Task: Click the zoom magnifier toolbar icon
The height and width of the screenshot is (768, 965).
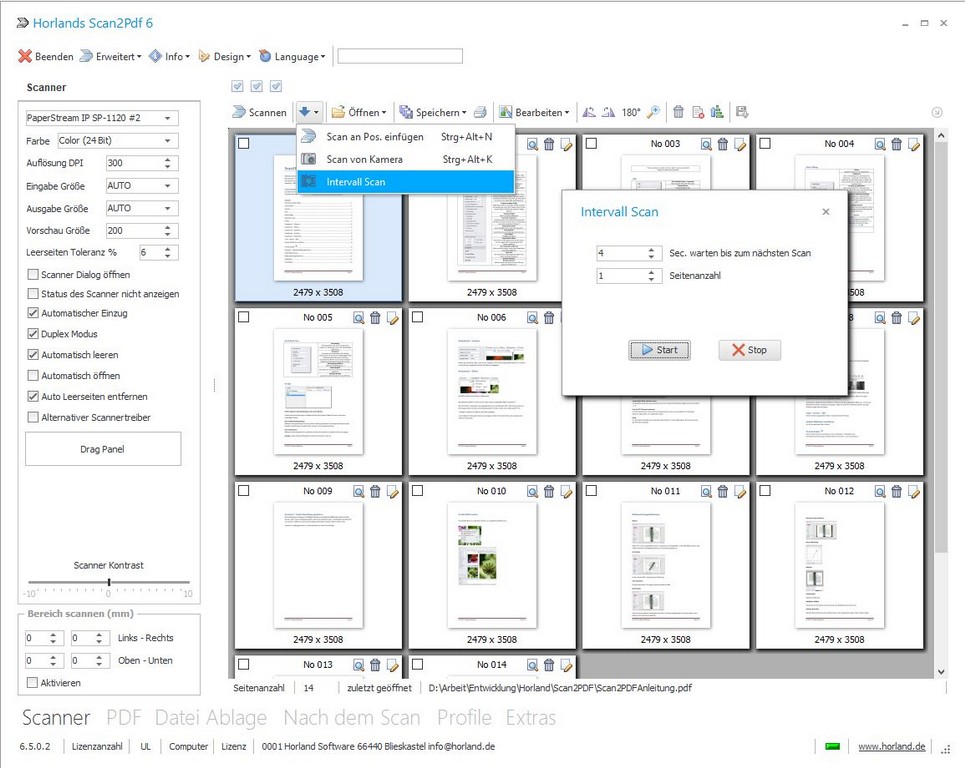Action: pos(653,112)
